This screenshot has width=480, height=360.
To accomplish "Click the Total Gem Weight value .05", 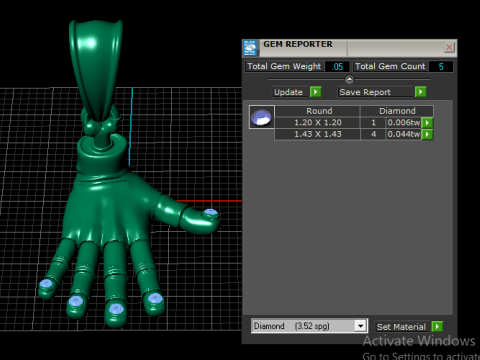I will [337, 67].
